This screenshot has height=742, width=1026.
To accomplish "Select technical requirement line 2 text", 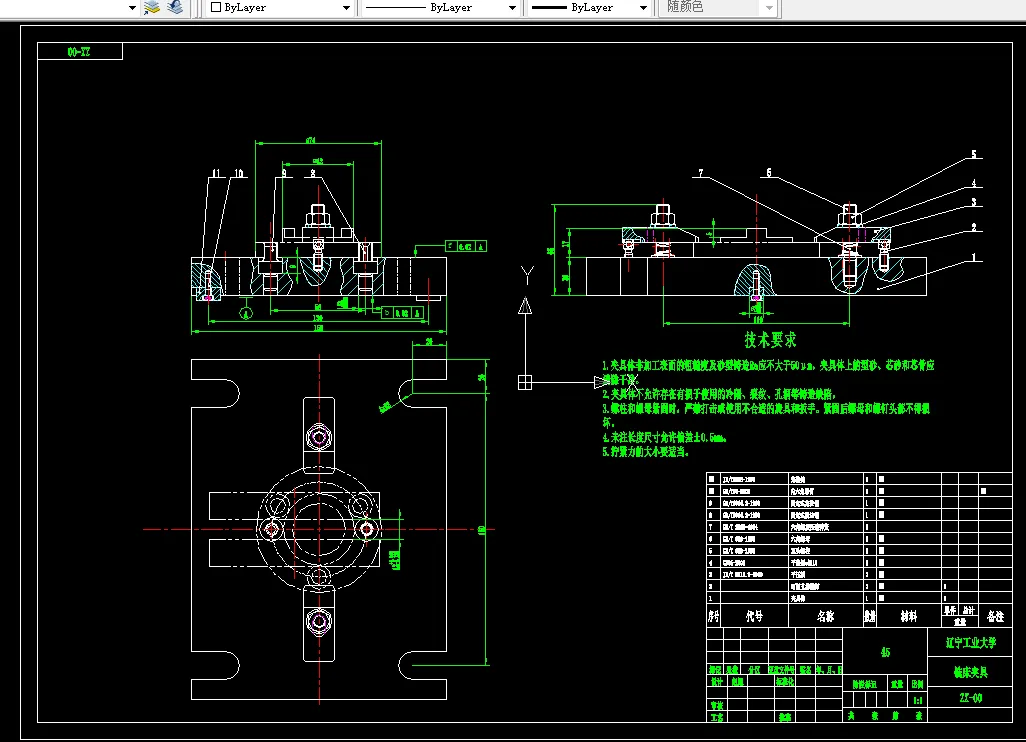I will coord(720,394).
